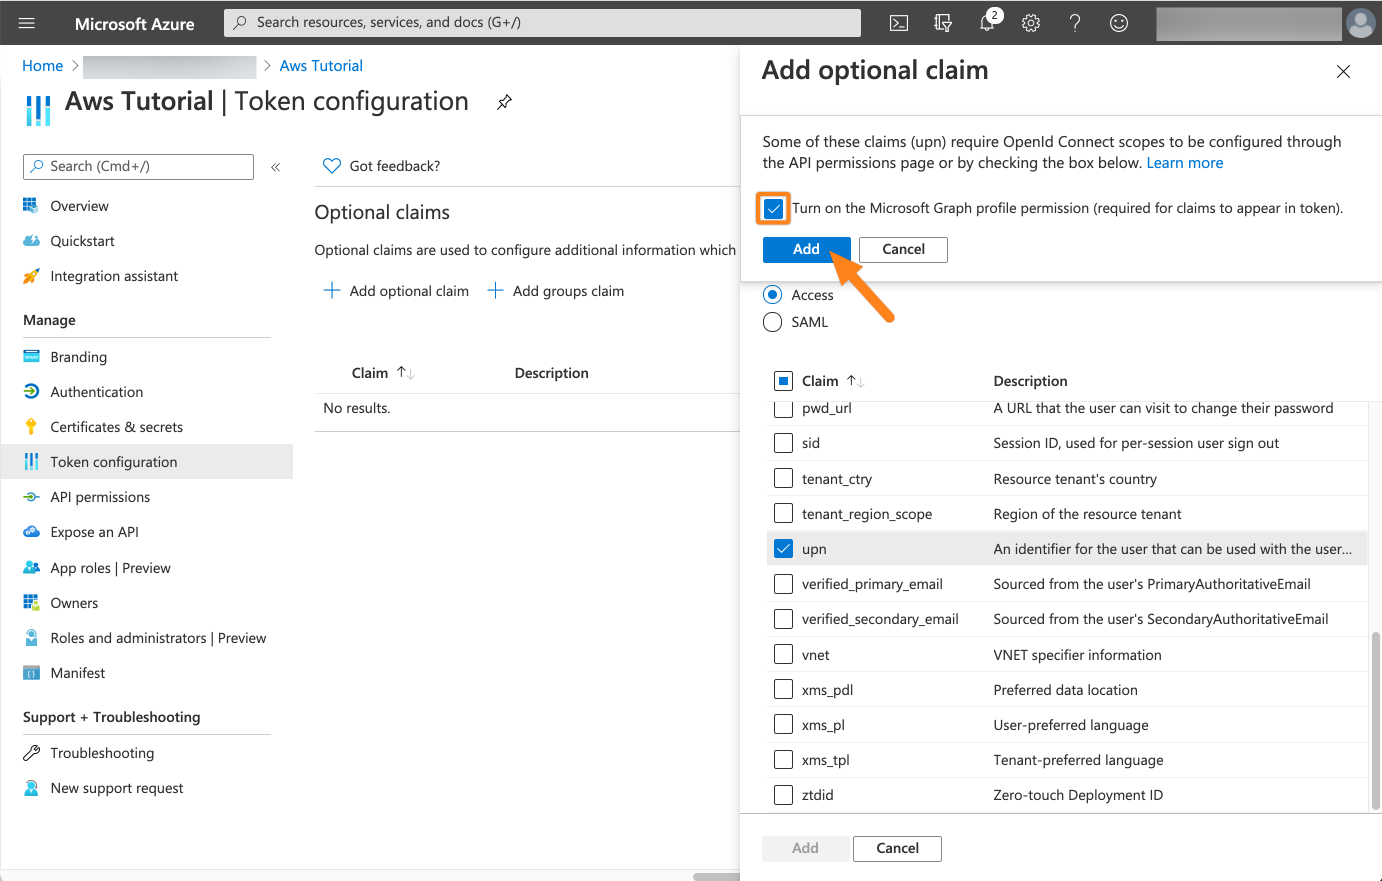
Task: Click the blue Add button
Action: [x=806, y=250]
